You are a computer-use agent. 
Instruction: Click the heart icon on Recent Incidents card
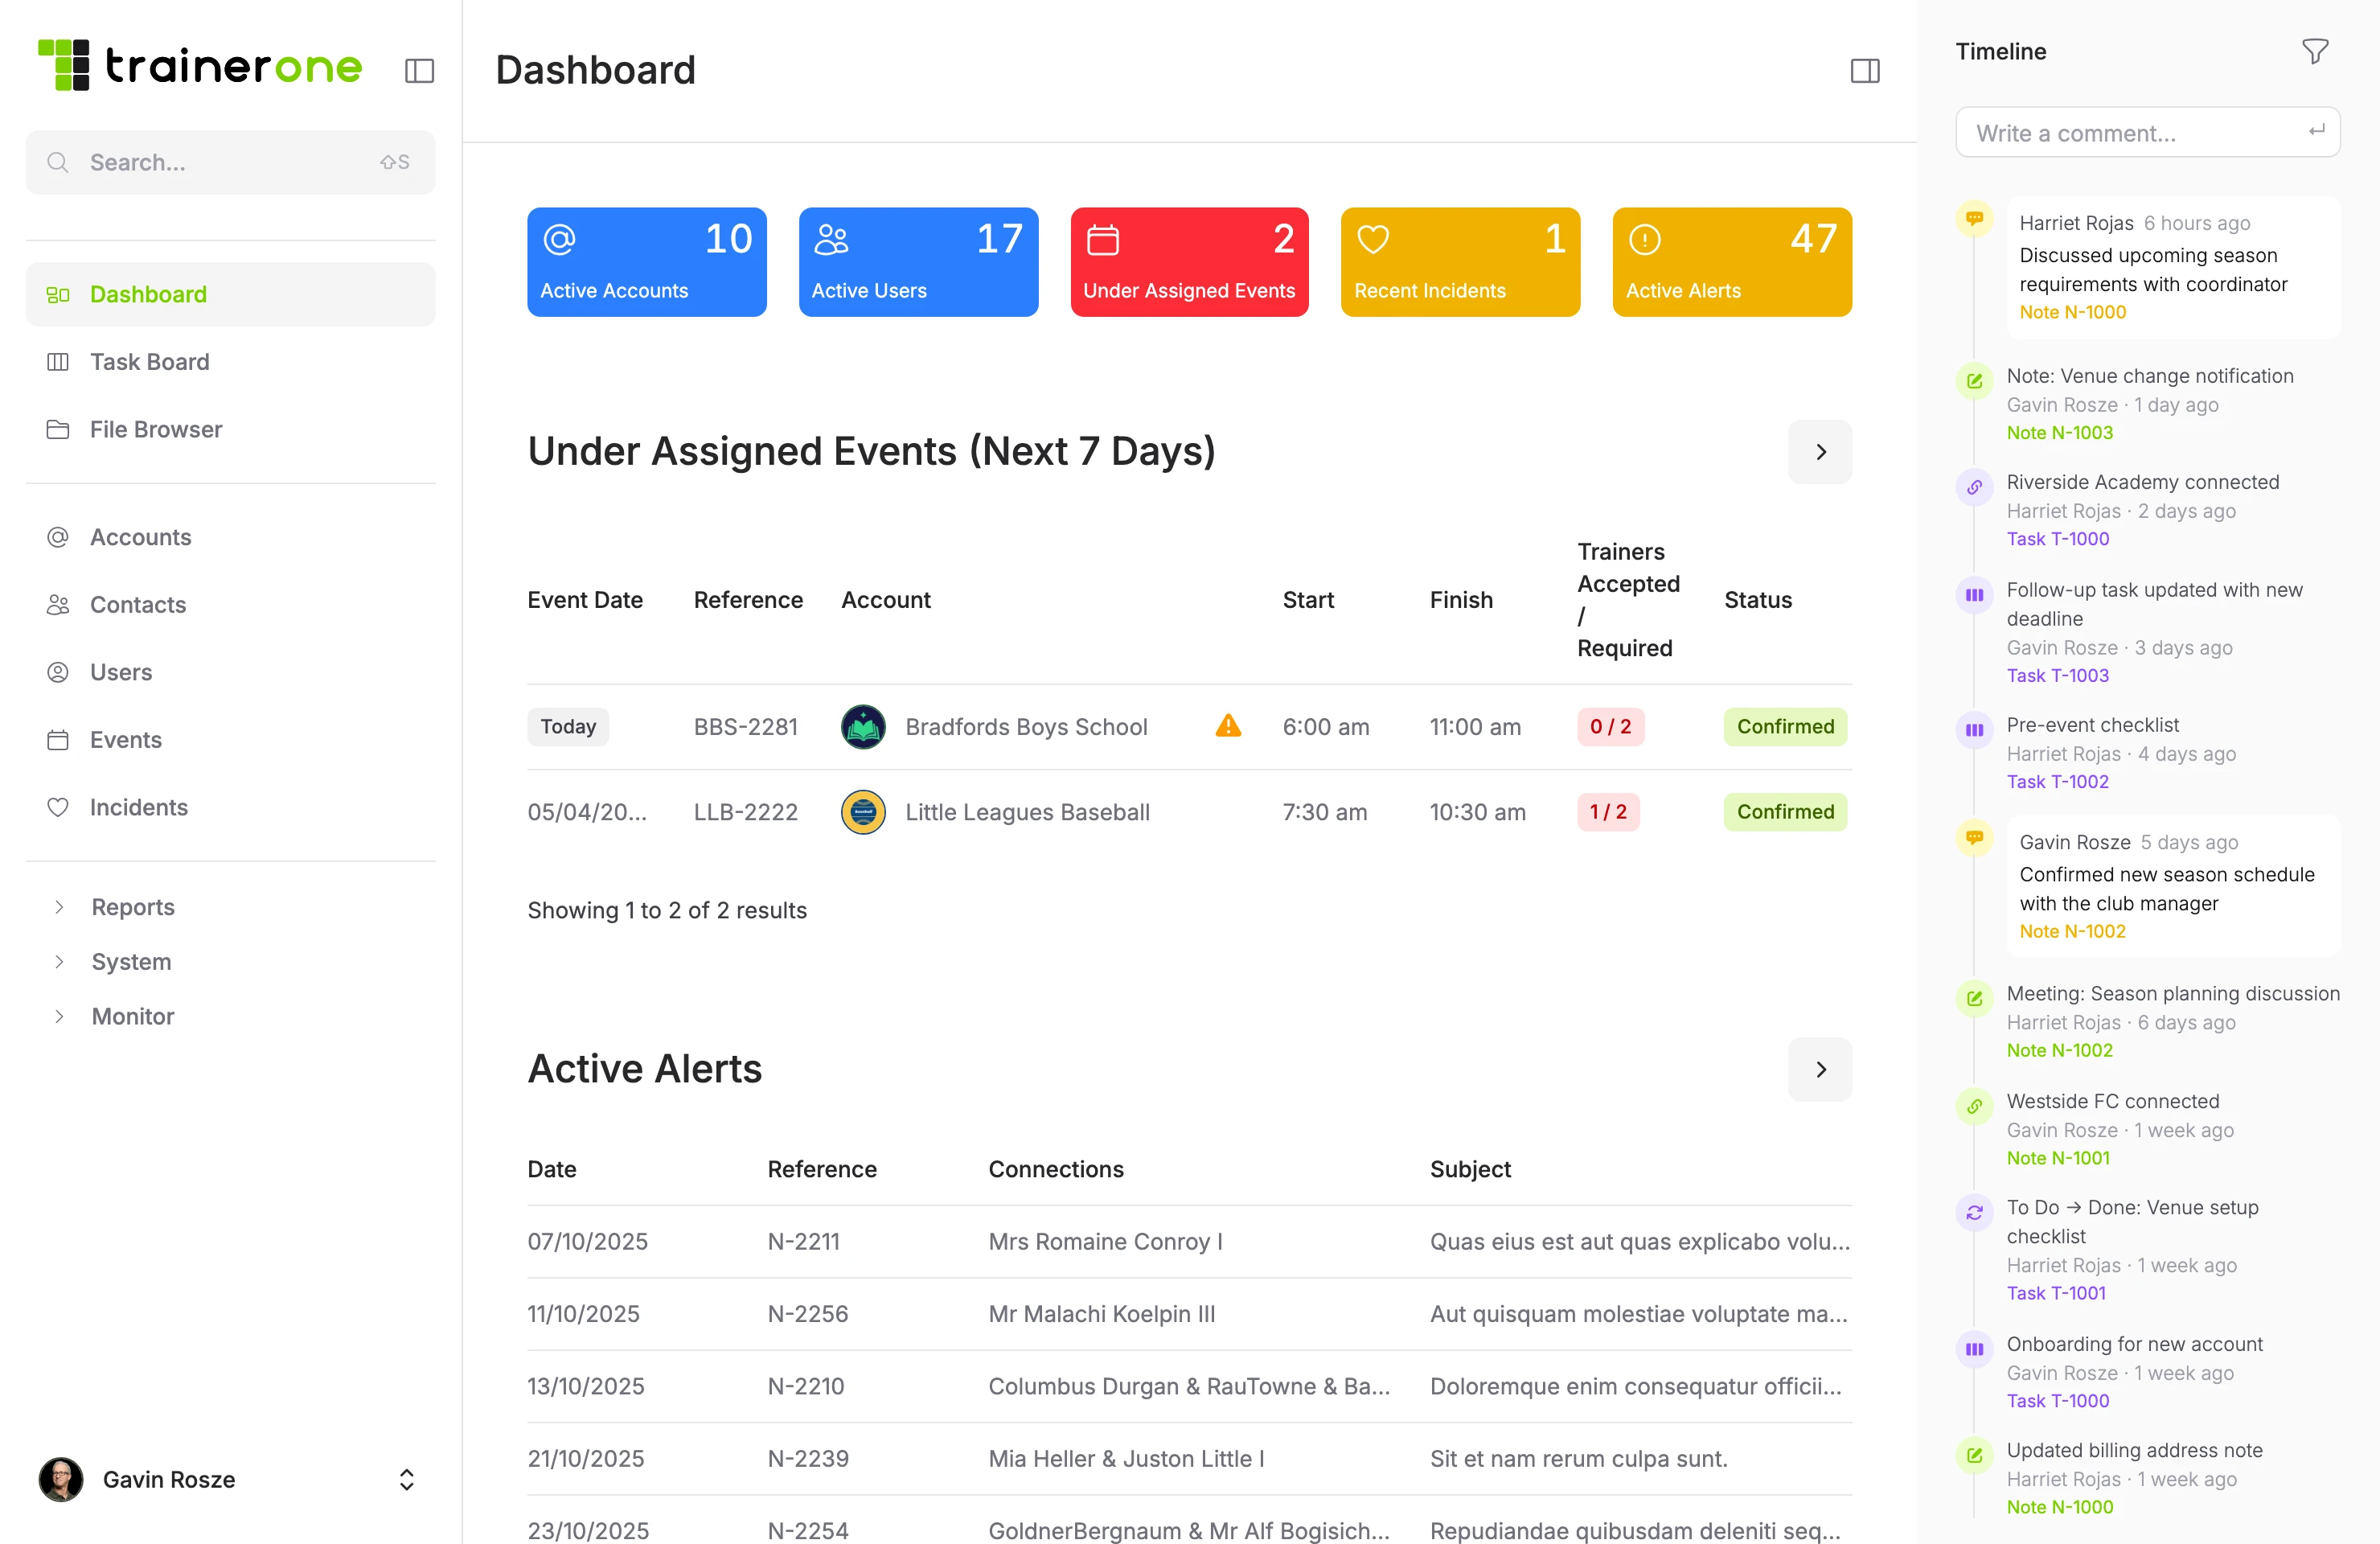coord(1374,239)
